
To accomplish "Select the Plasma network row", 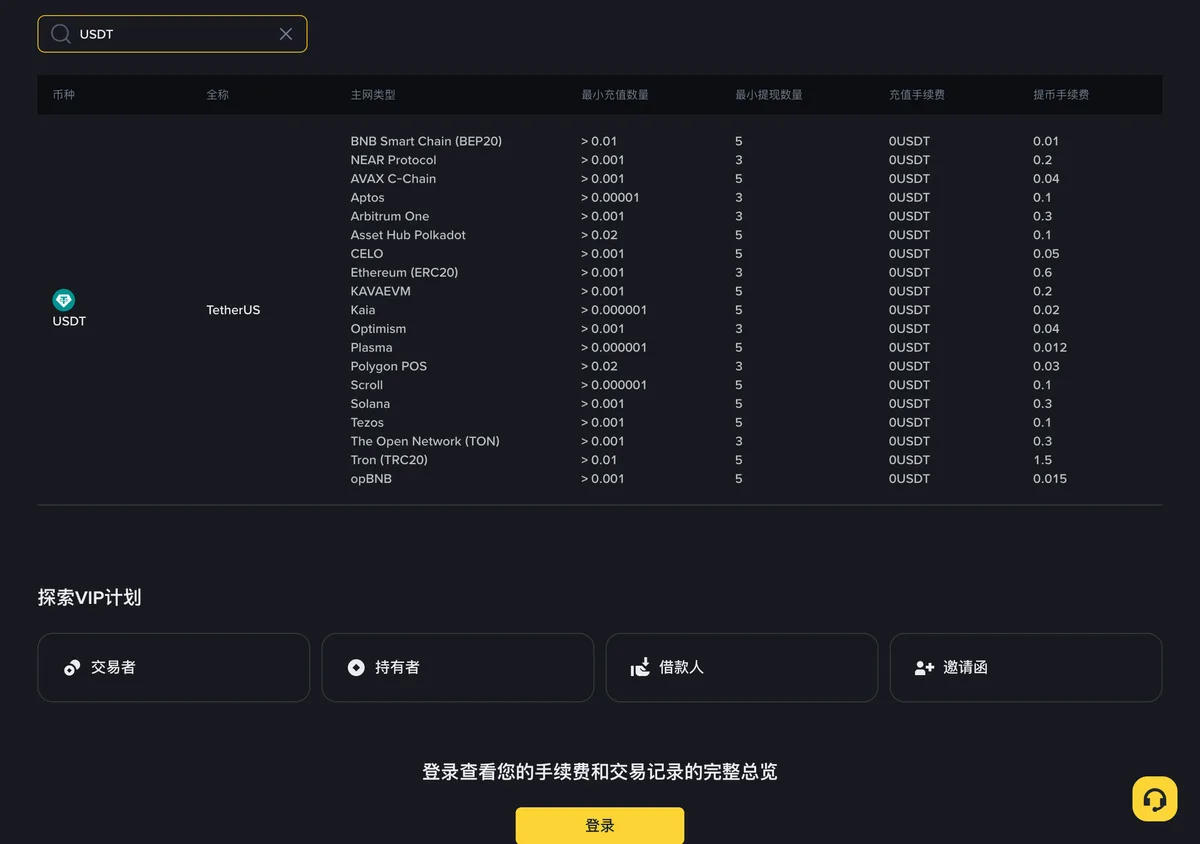I will 371,348.
